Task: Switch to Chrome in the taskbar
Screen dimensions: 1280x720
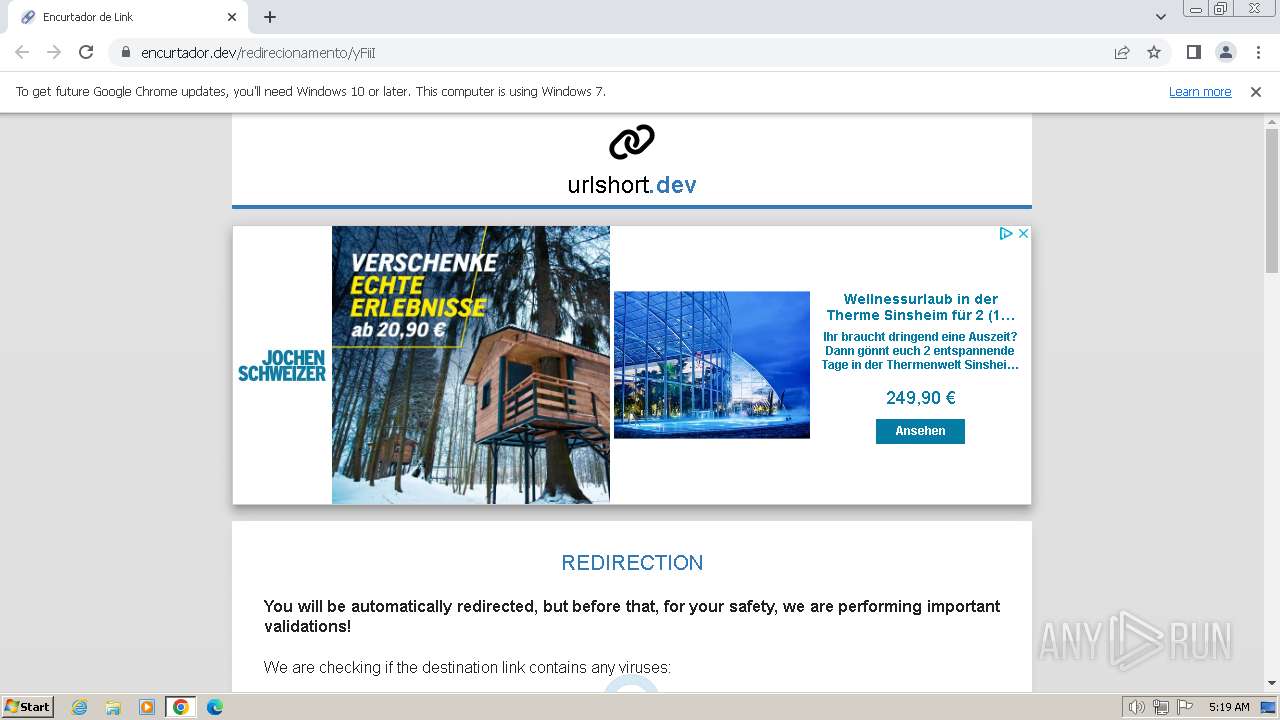Action: [x=181, y=707]
